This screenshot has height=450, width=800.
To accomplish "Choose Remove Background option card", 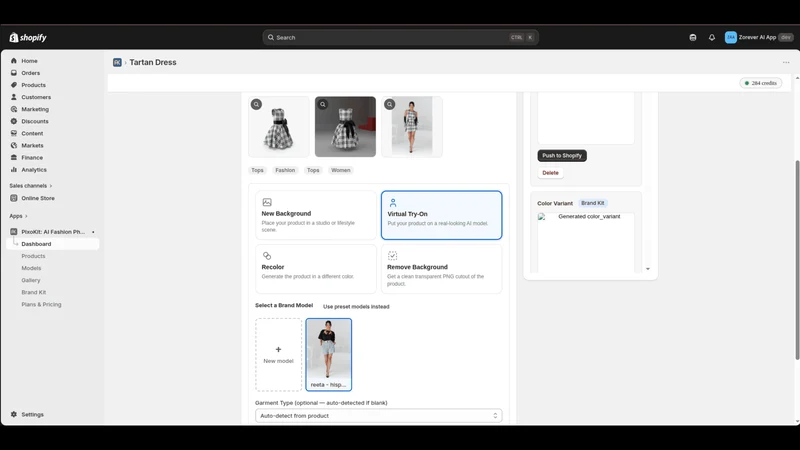I will coord(441,269).
